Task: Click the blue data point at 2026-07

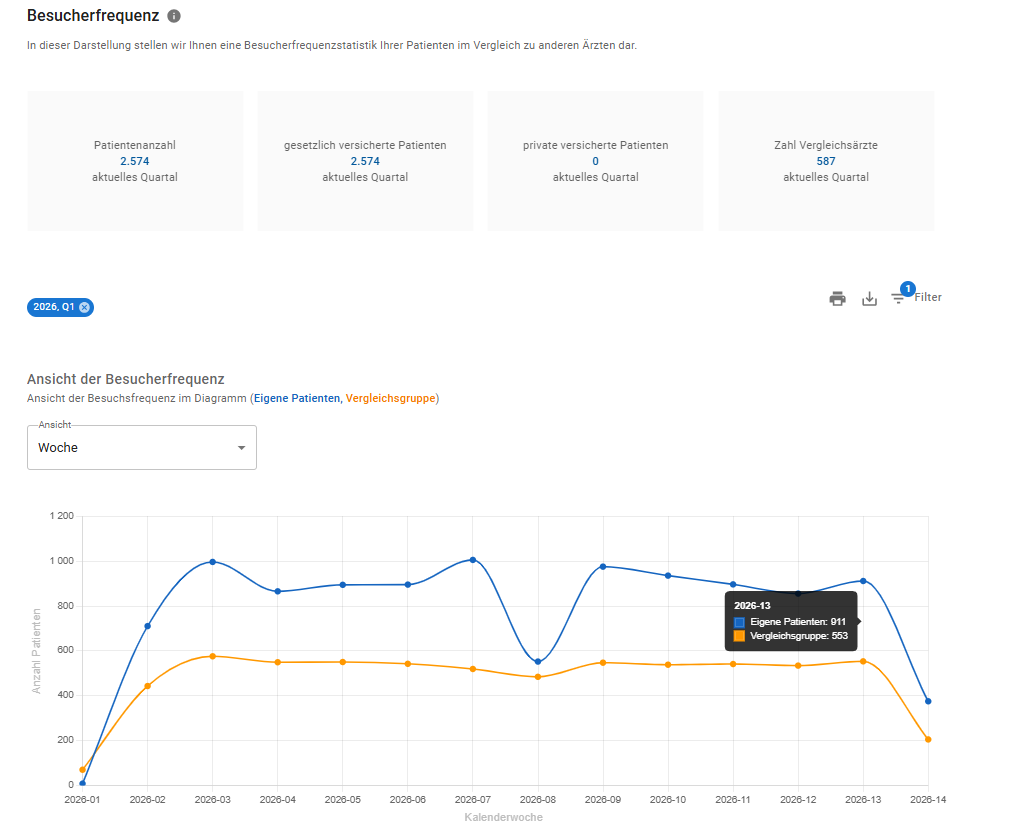Action: coord(473,560)
